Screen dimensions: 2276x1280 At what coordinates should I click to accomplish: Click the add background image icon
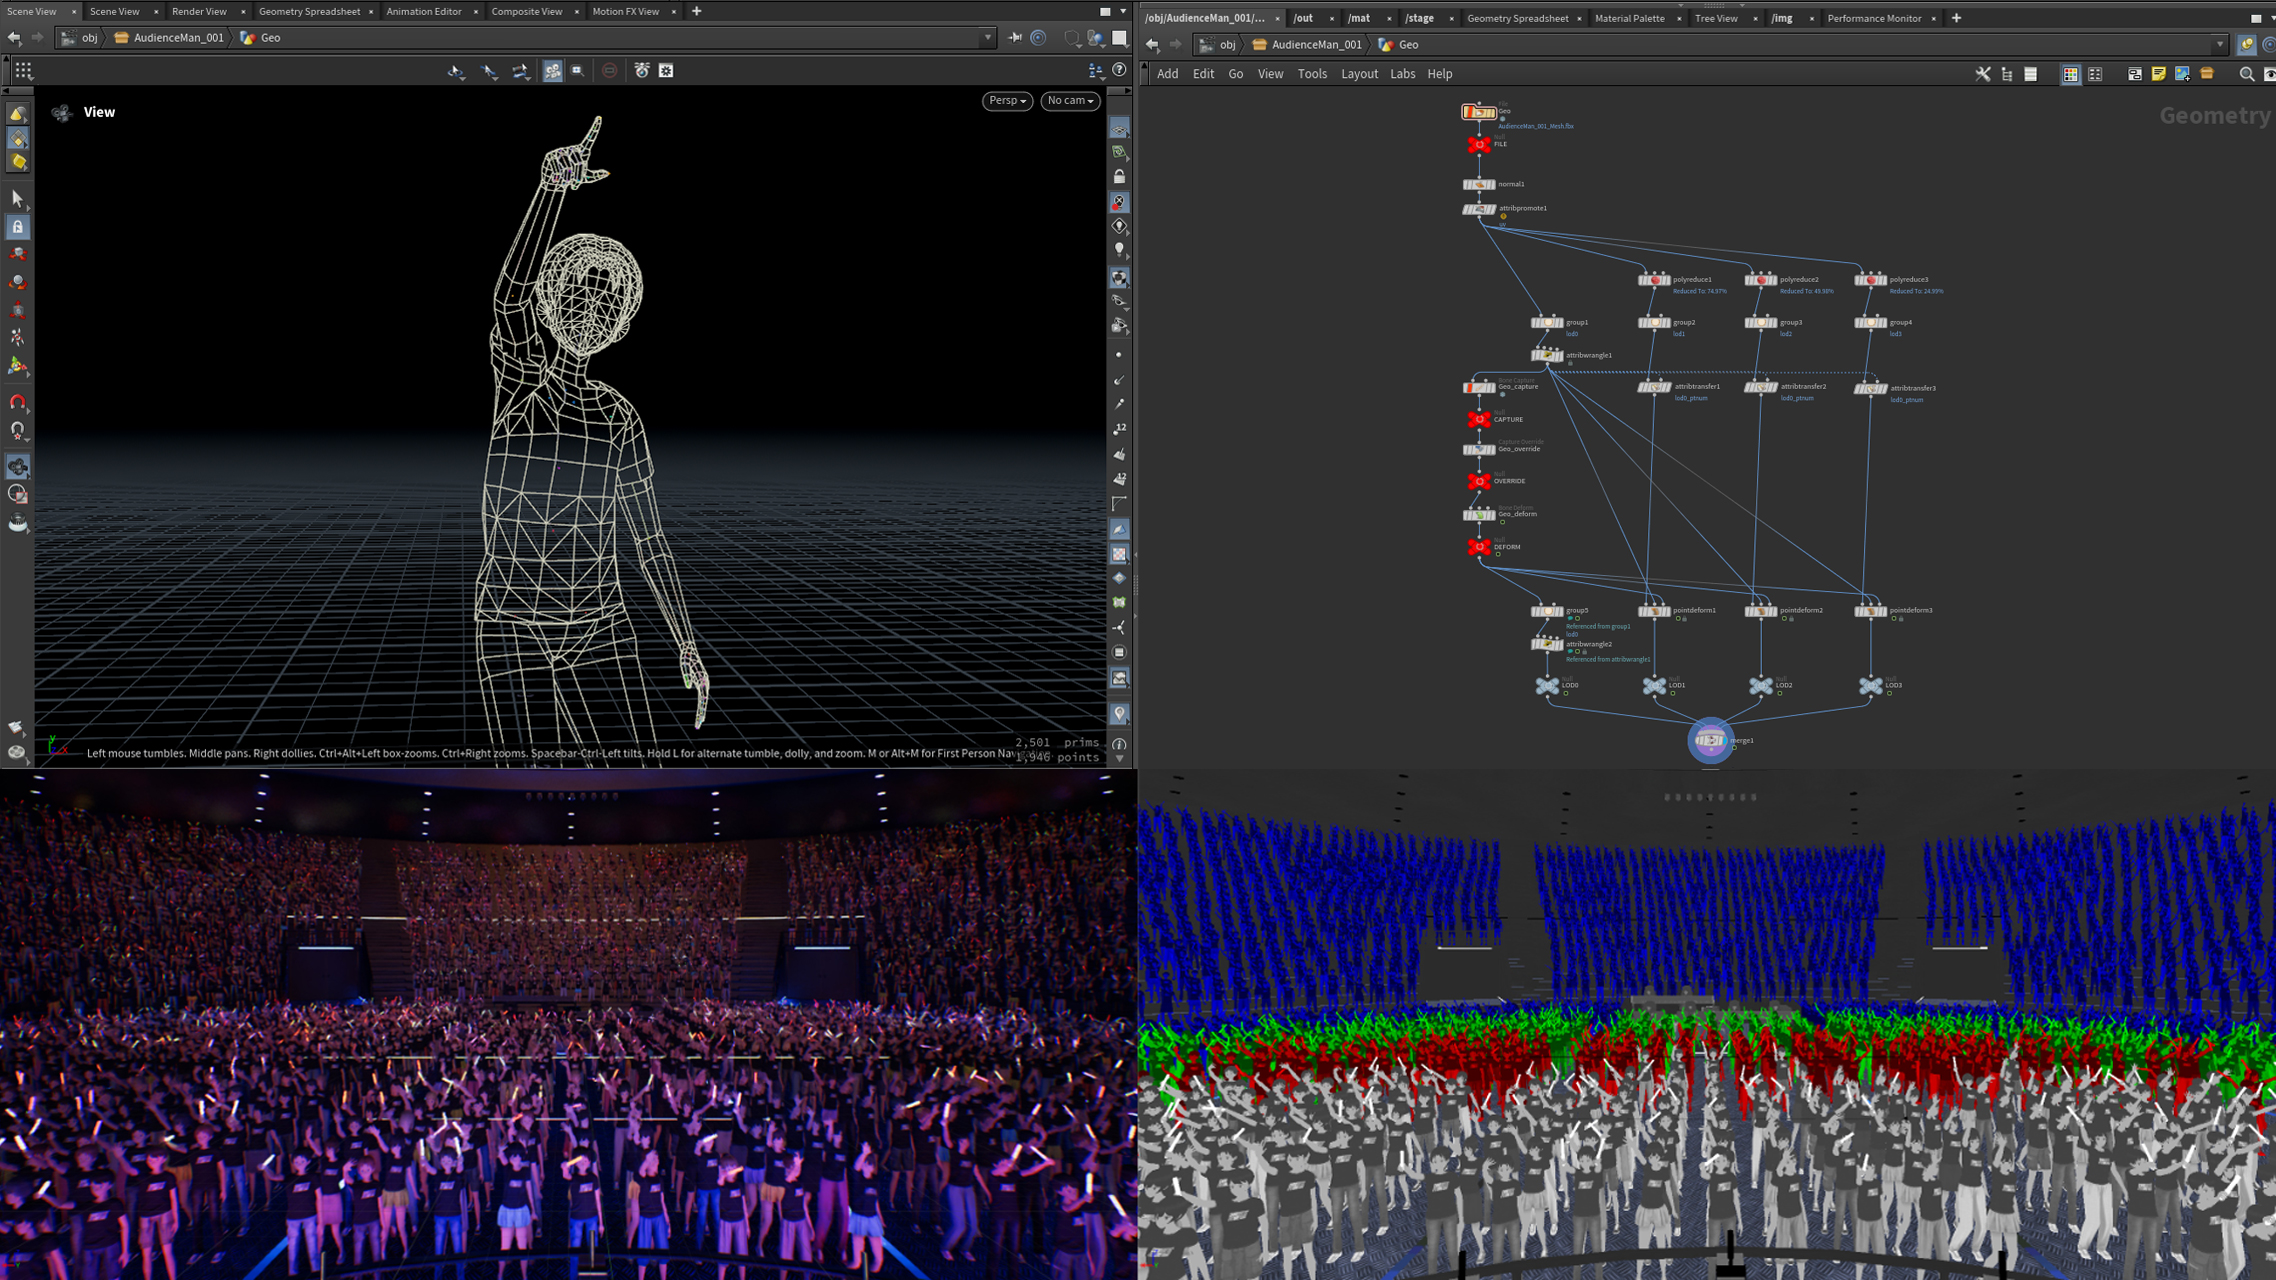click(2182, 74)
